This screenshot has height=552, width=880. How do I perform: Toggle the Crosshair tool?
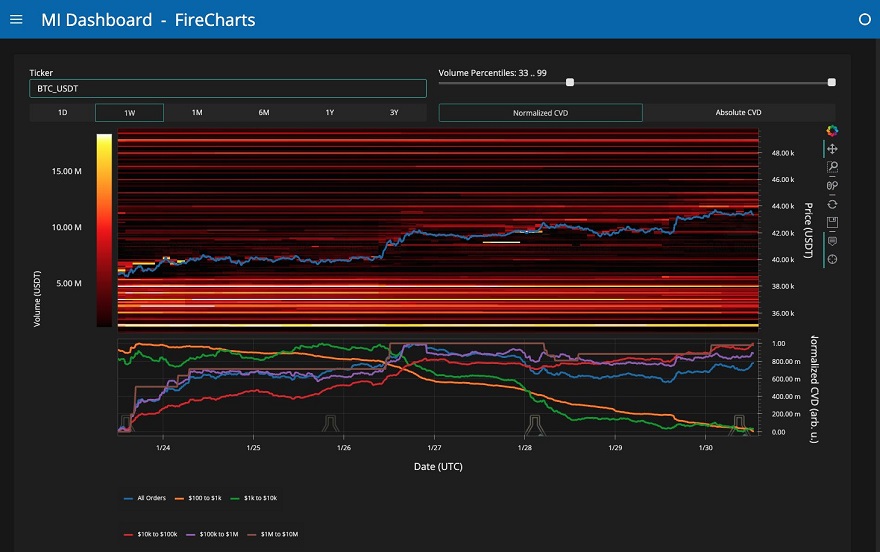point(832,260)
